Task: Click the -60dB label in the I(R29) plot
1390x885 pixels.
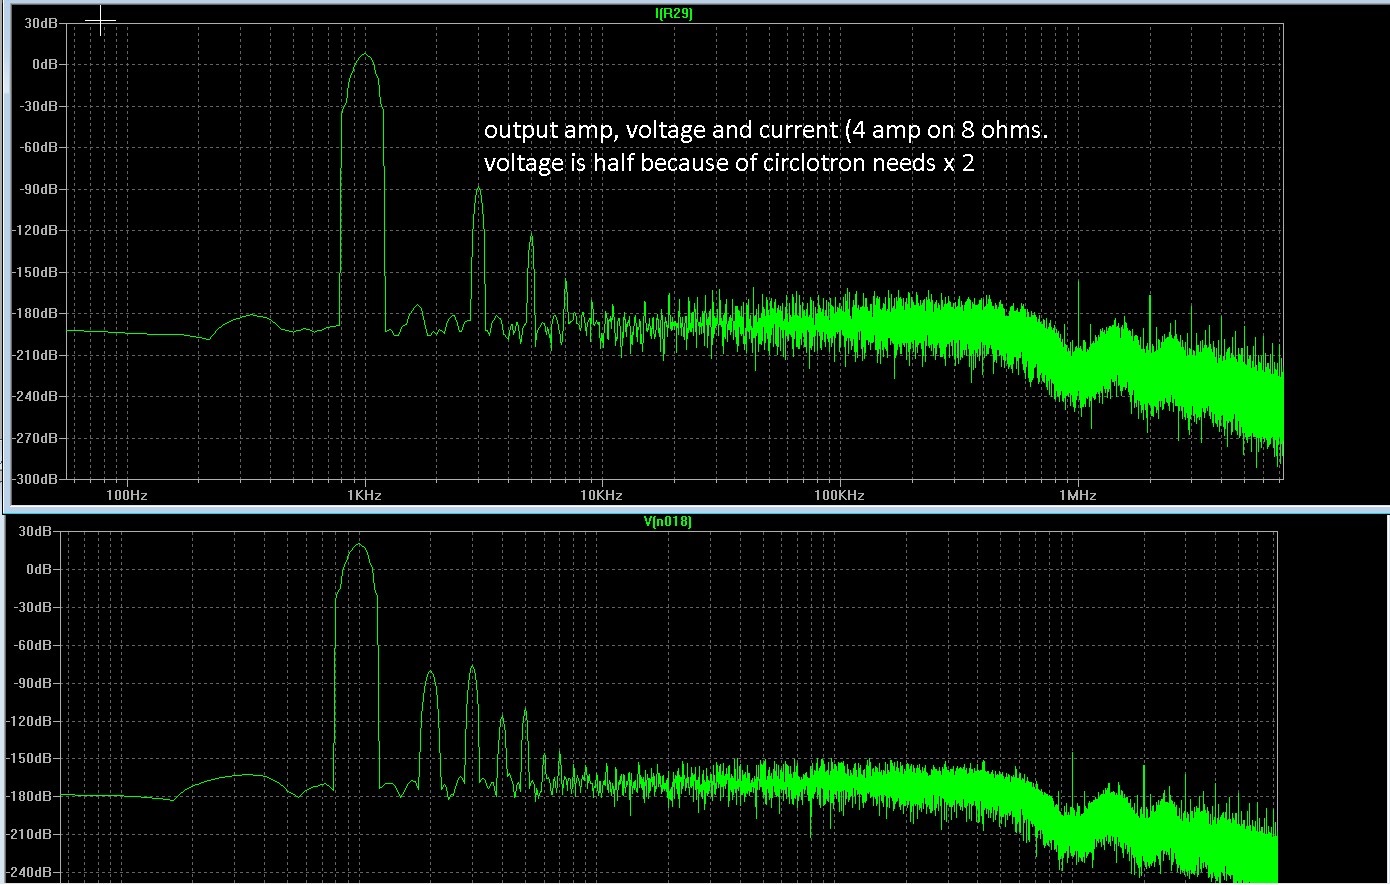Action: click(37, 147)
